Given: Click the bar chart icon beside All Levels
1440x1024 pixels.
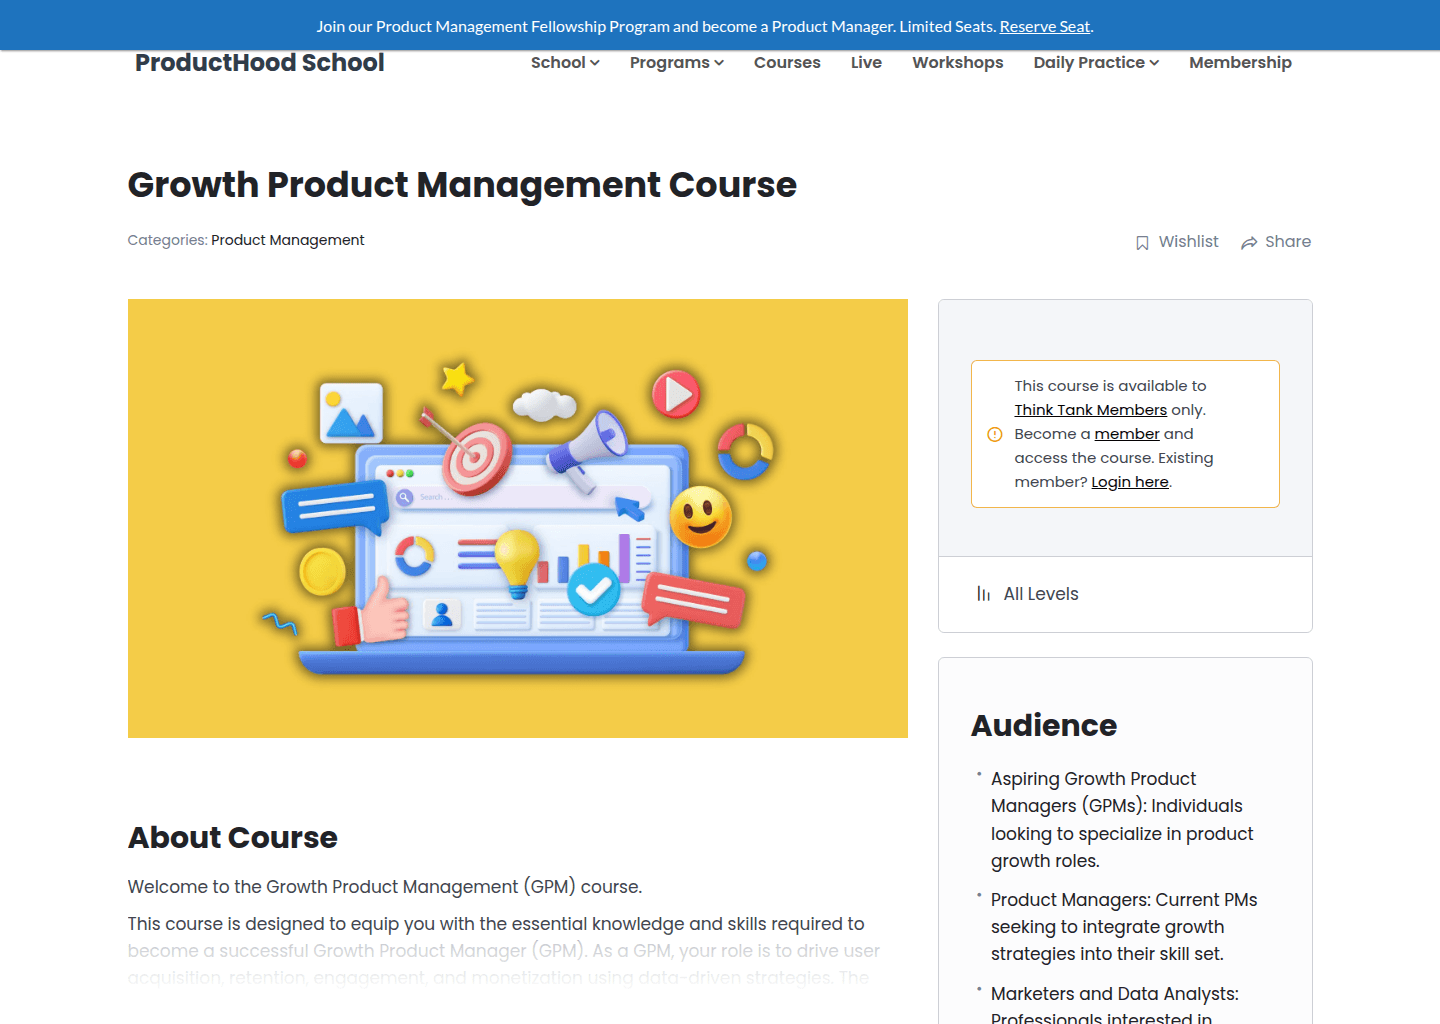Looking at the screenshot, I should 982,593.
